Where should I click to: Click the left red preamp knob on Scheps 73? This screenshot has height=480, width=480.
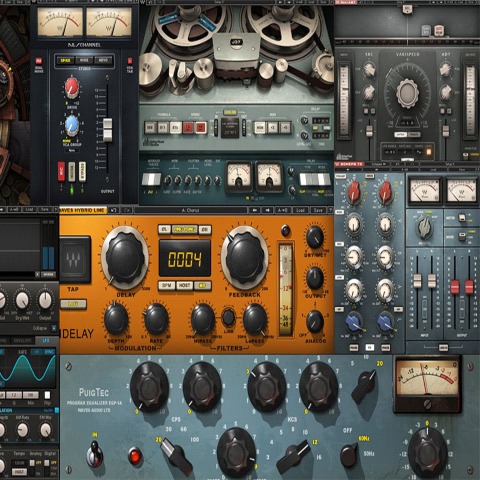point(354,192)
